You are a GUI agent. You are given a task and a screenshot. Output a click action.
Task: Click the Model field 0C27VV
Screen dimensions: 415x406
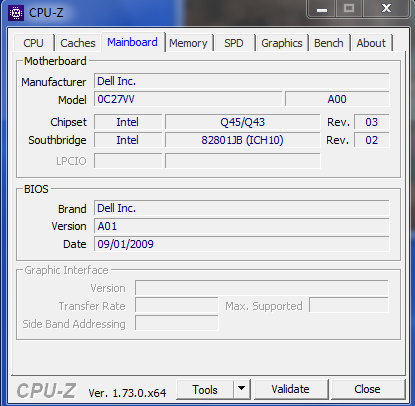click(188, 99)
